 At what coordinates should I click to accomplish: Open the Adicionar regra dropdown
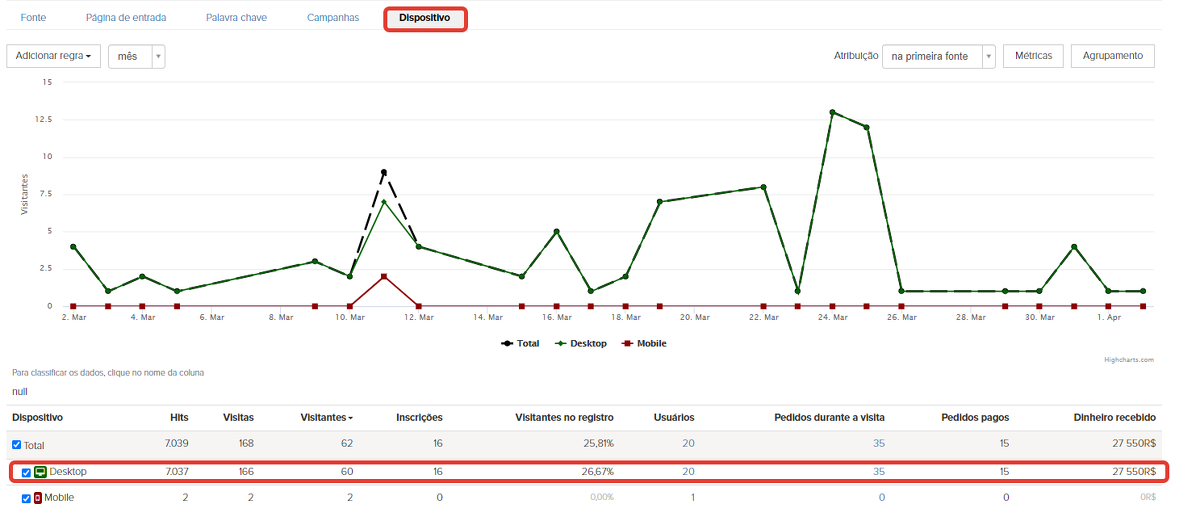53,56
